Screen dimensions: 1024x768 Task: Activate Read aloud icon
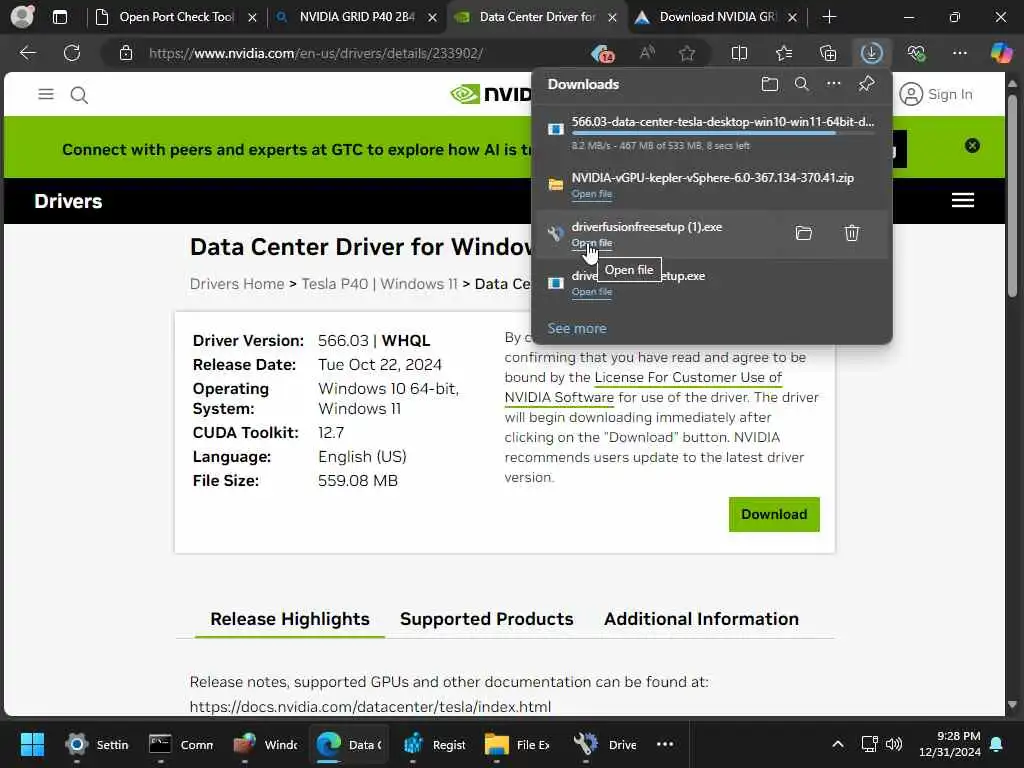point(647,53)
